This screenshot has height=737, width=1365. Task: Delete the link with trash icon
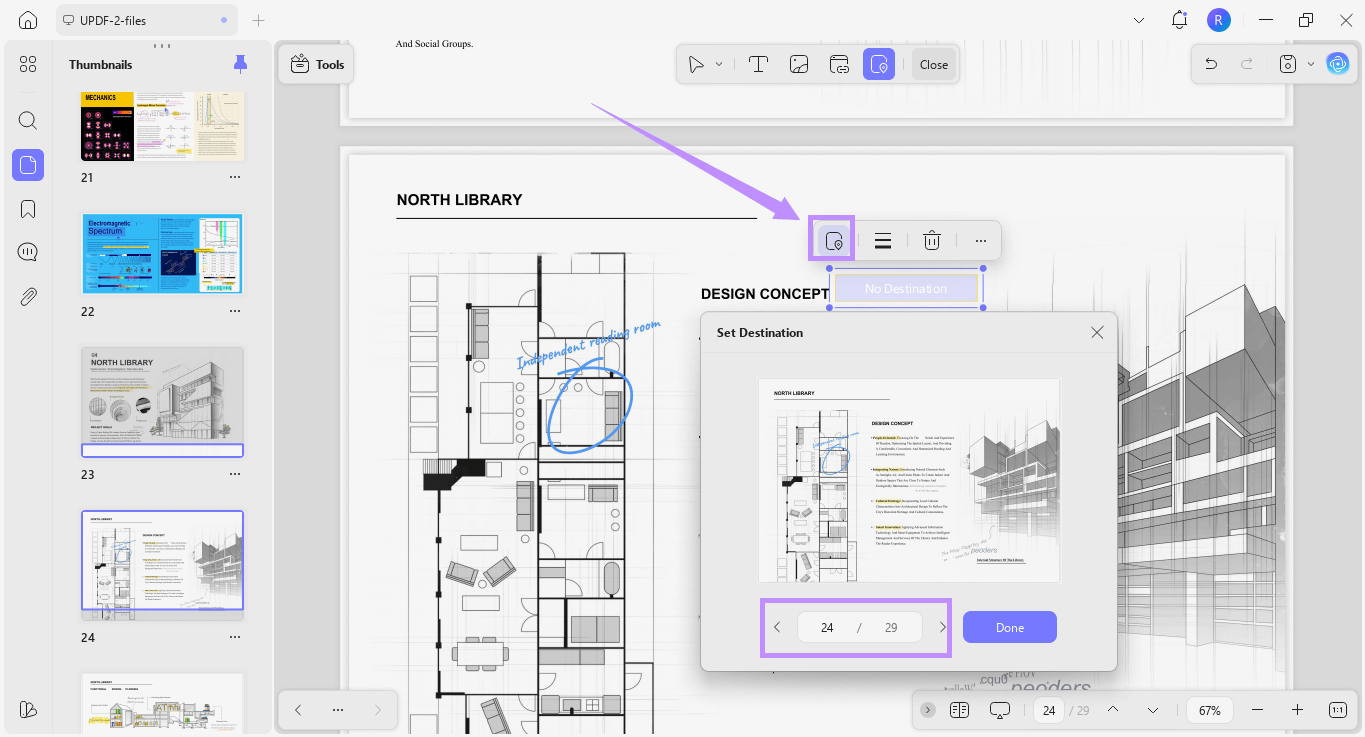coord(931,240)
